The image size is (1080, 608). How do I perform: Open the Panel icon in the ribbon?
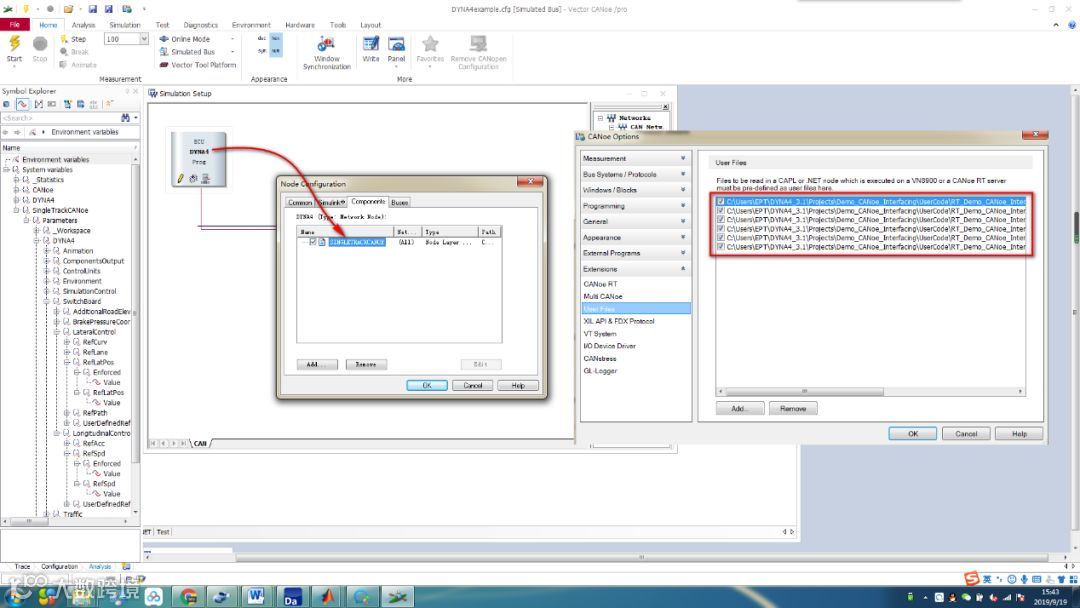(396, 44)
